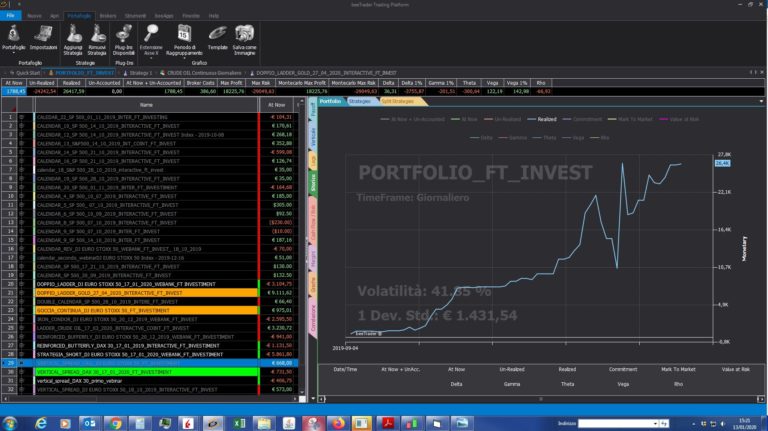768x431 pixels.
Task: Switch to the Brokers ribbon tab
Action: click(108, 16)
